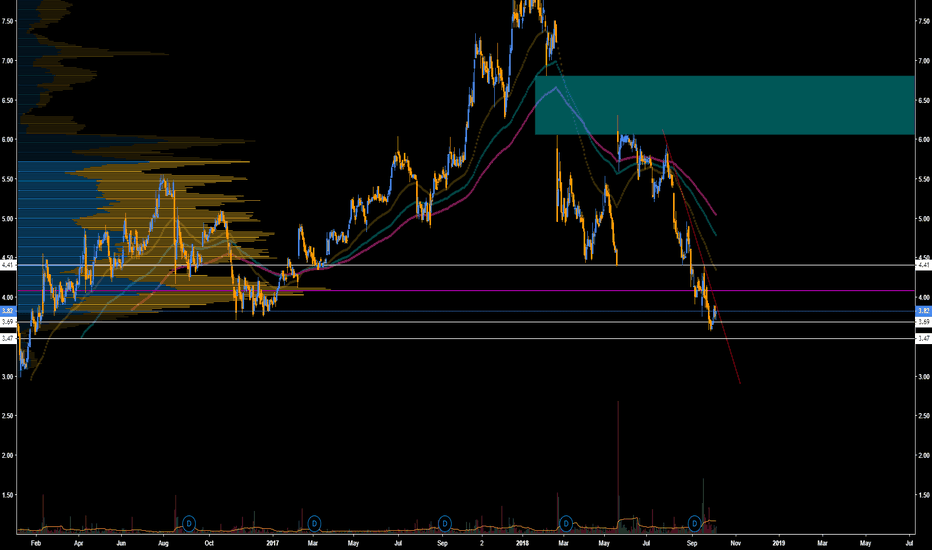Image resolution: width=932 pixels, height=550 pixels.
Task: Click the Oct label on the time axis
Action: coord(209,543)
